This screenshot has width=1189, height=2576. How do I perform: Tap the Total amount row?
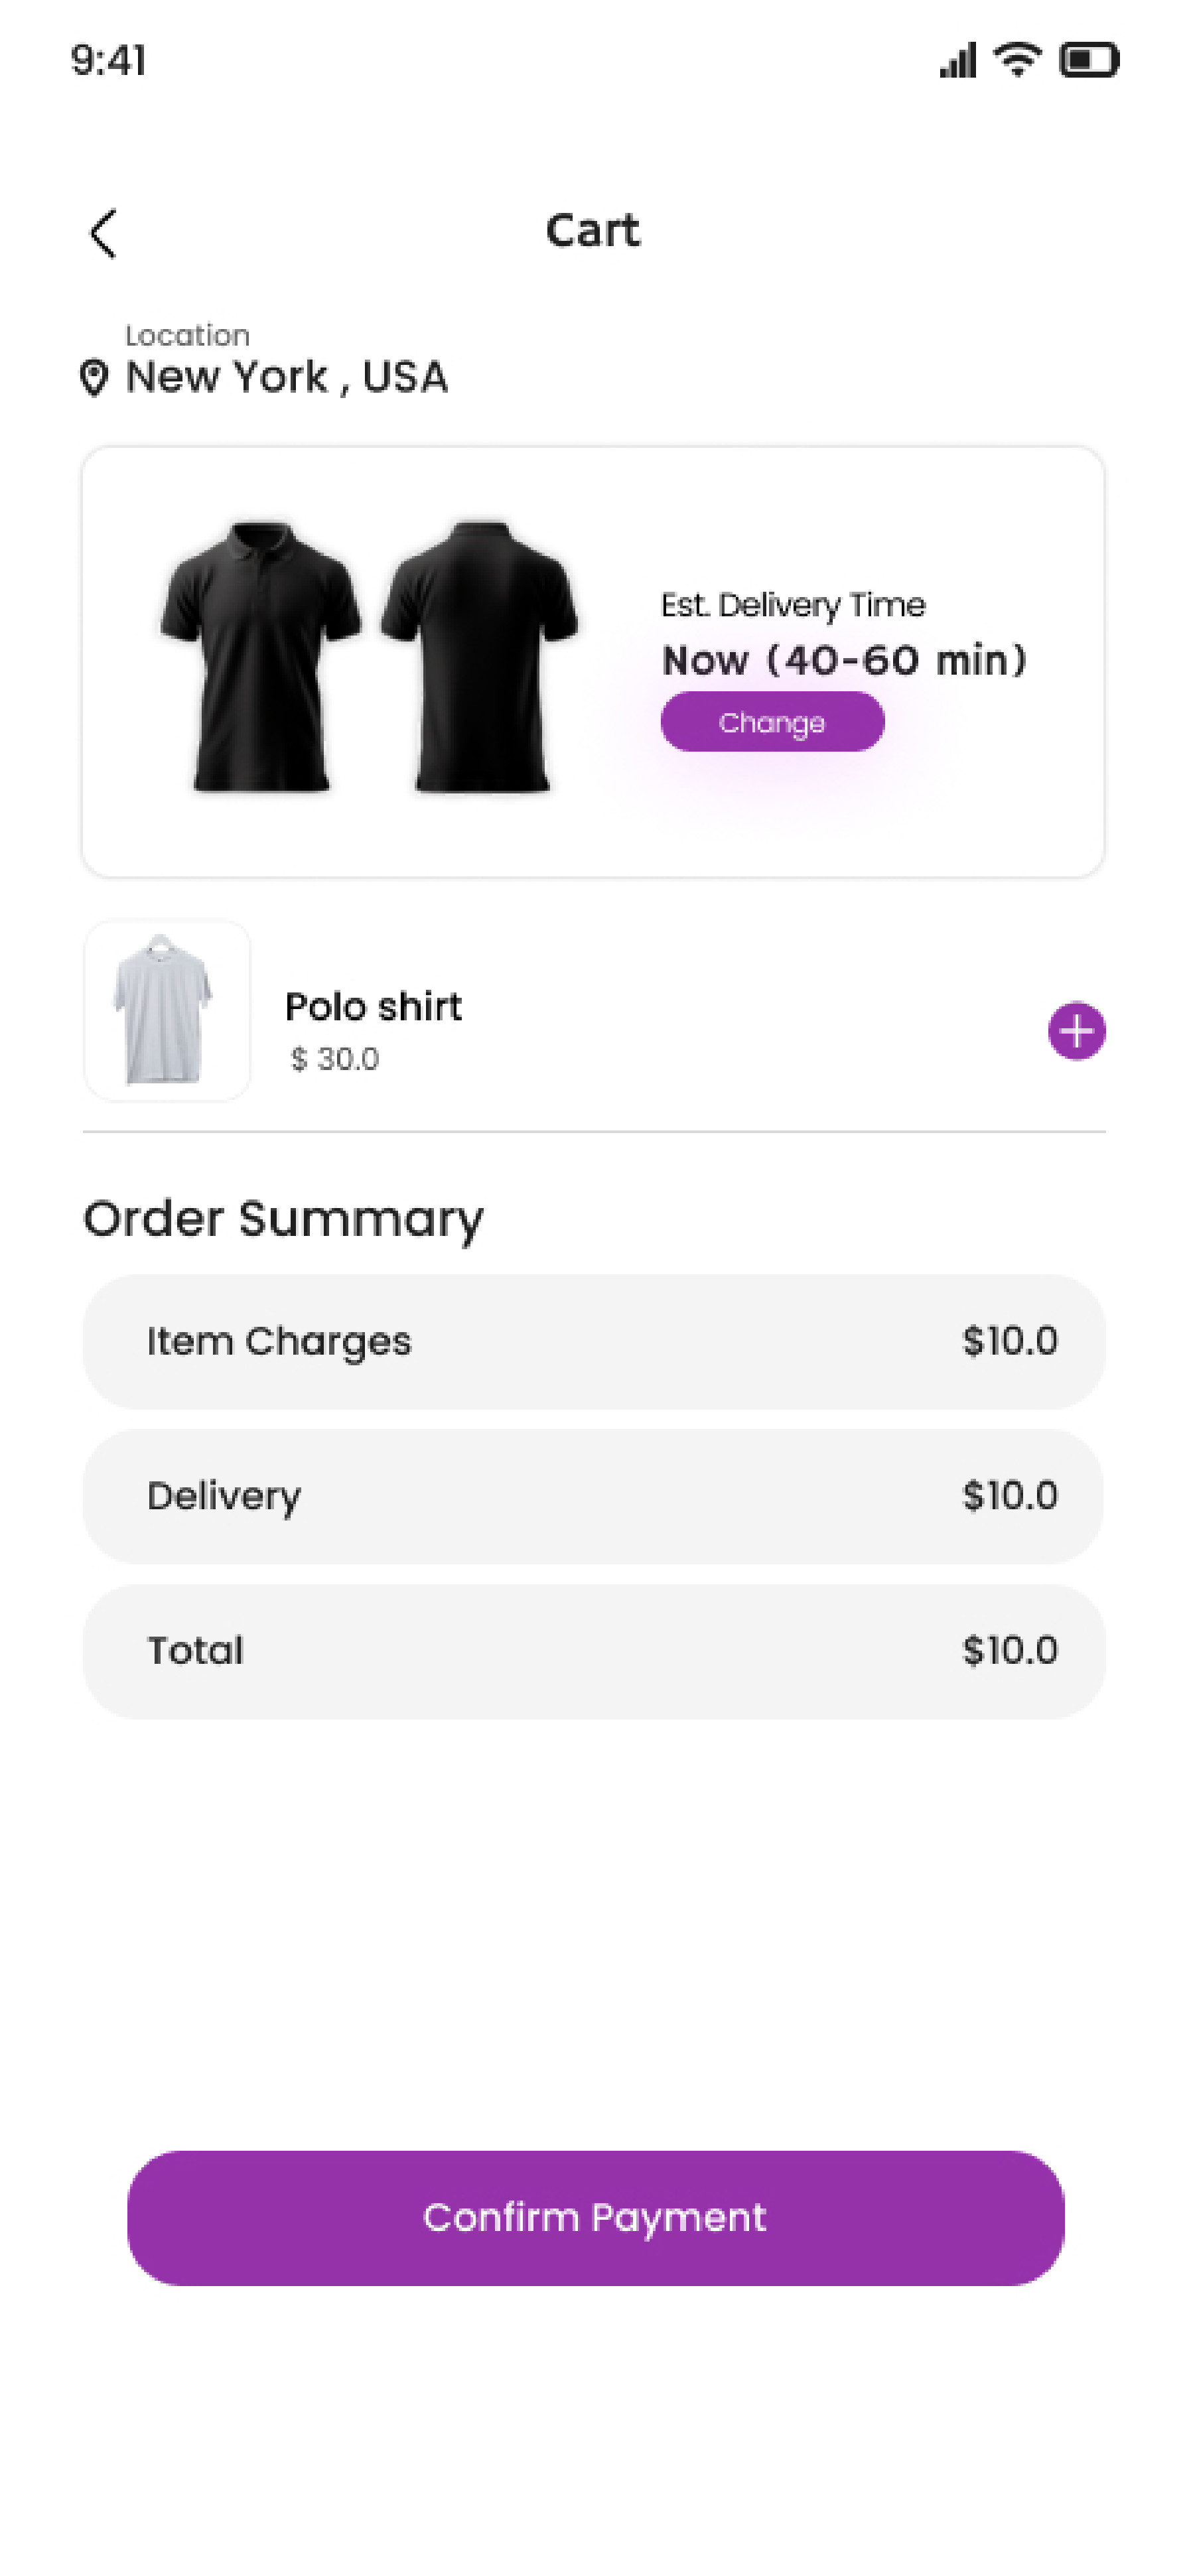594,1651
